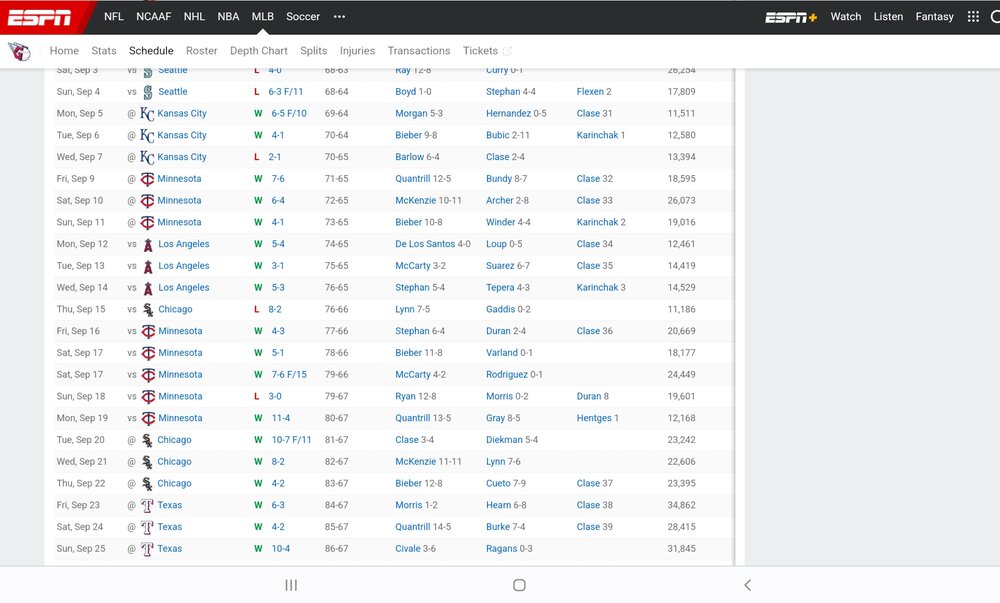The image size is (1000, 603).
Task: Open the NFL menu in top navigation
Action: pyautogui.click(x=114, y=17)
